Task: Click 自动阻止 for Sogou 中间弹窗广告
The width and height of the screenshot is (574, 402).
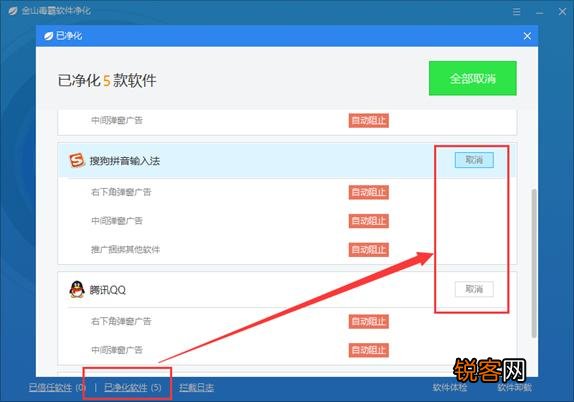Action: [369, 221]
